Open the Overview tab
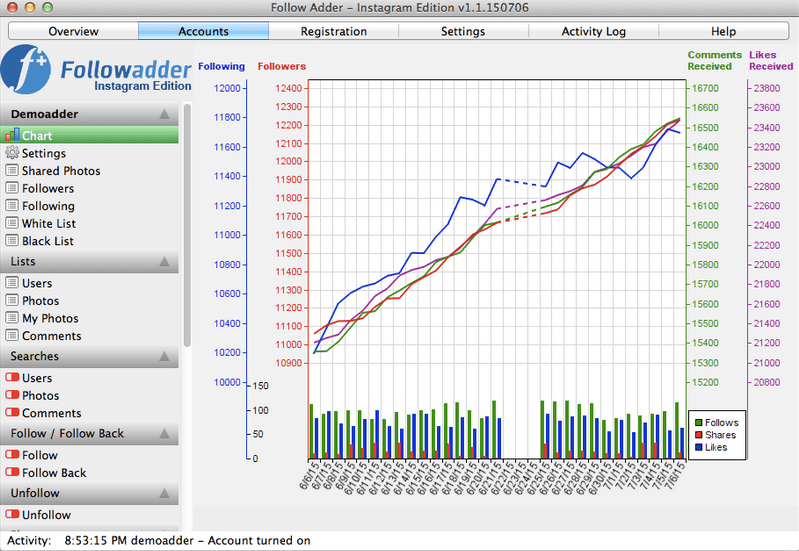This screenshot has width=799, height=551. (73, 31)
